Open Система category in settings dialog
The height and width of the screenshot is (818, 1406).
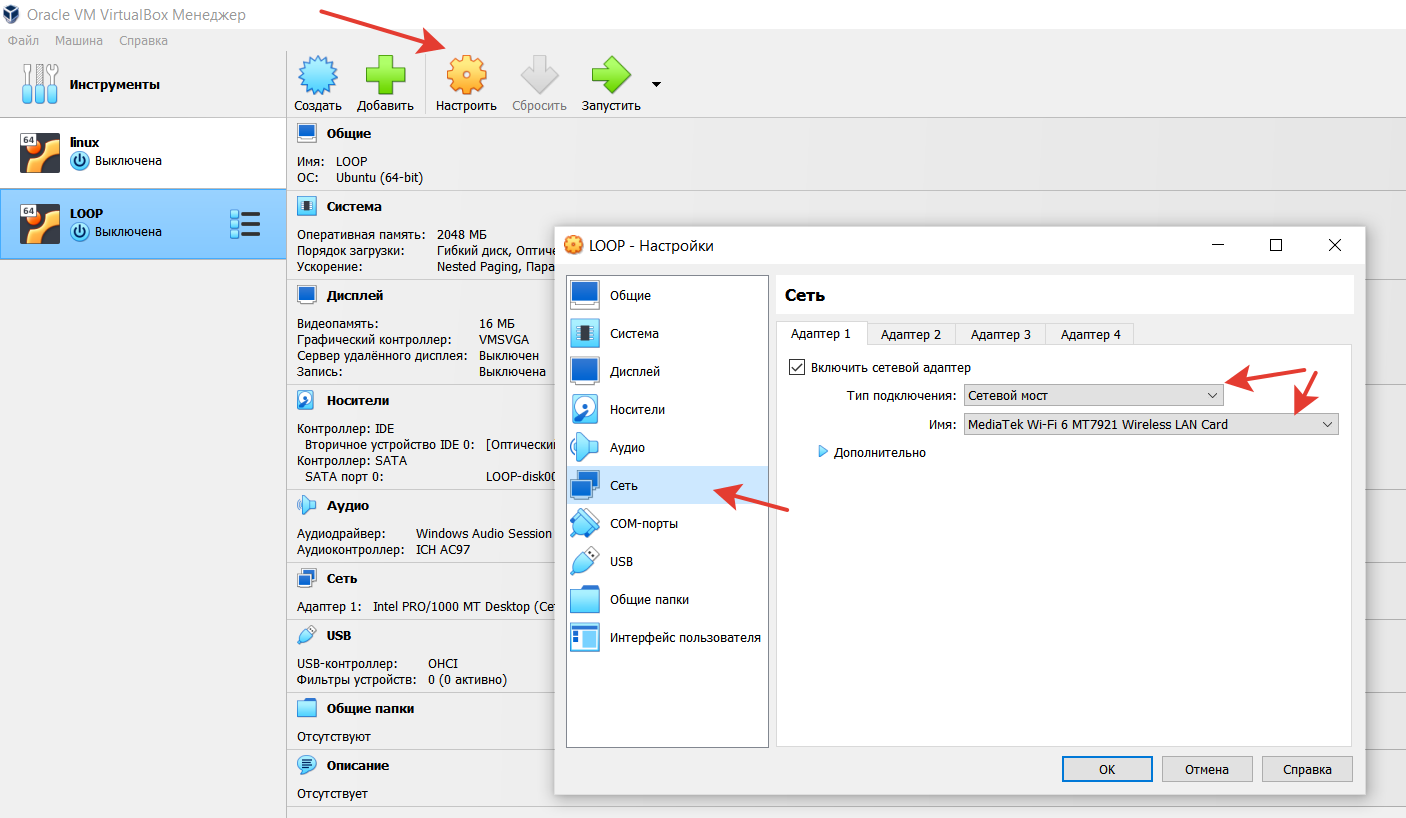(x=667, y=333)
